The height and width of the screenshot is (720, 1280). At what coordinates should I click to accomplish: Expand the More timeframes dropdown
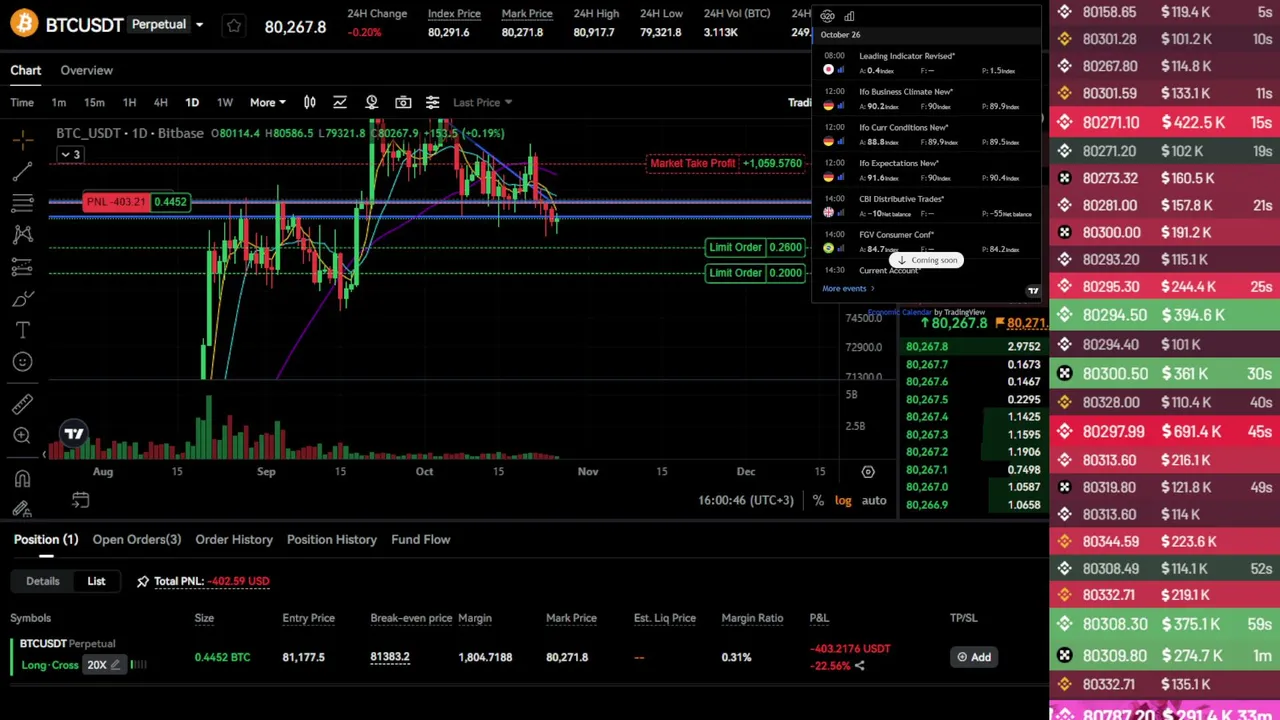click(268, 102)
